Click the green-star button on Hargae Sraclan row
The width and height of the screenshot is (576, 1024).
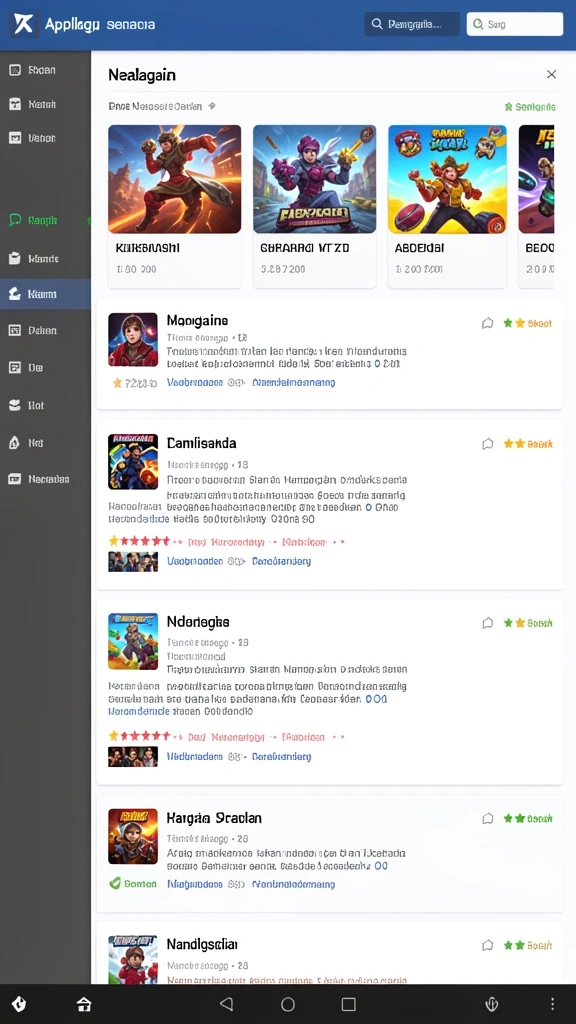coord(528,818)
